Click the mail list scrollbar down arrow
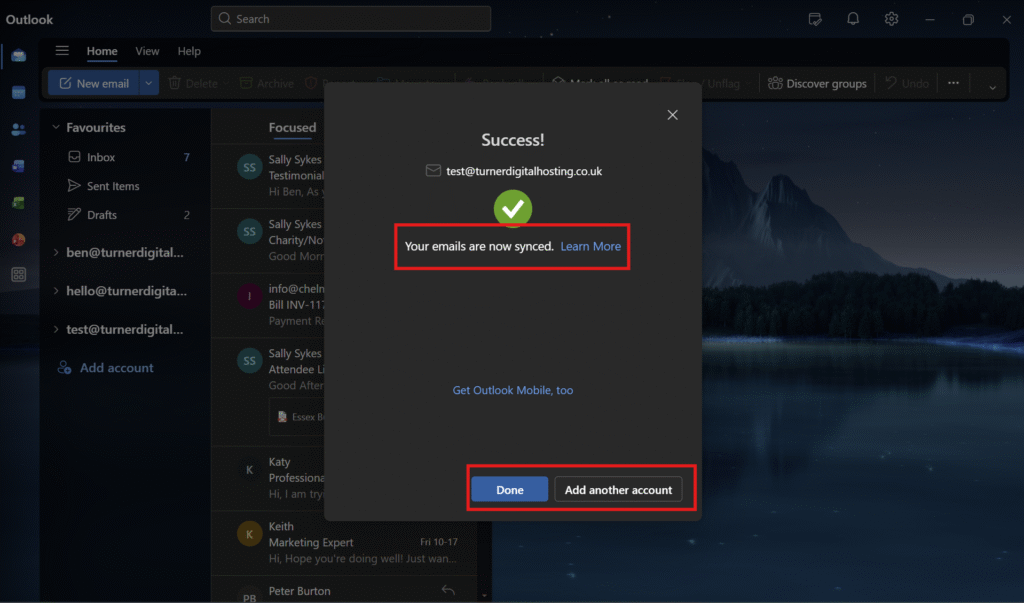The width and height of the screenshot is (1024, 603). coord(484,596)
